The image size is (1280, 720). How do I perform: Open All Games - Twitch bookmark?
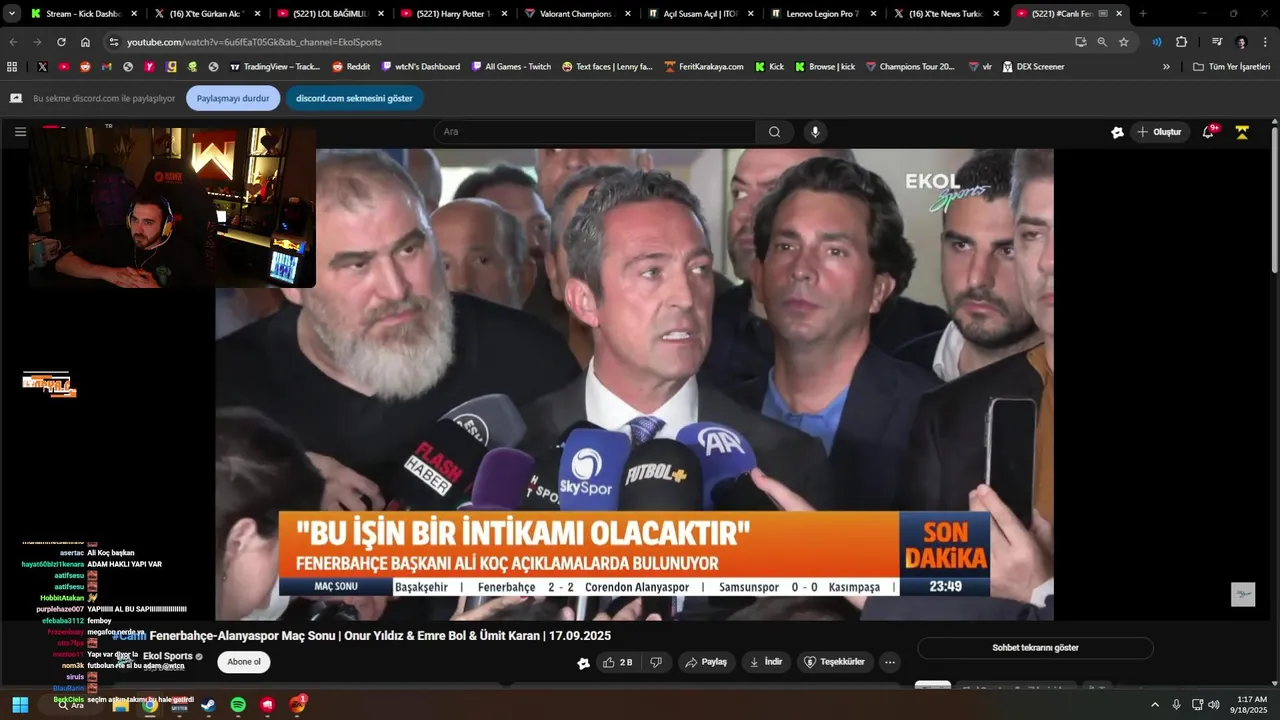[510, 67]
